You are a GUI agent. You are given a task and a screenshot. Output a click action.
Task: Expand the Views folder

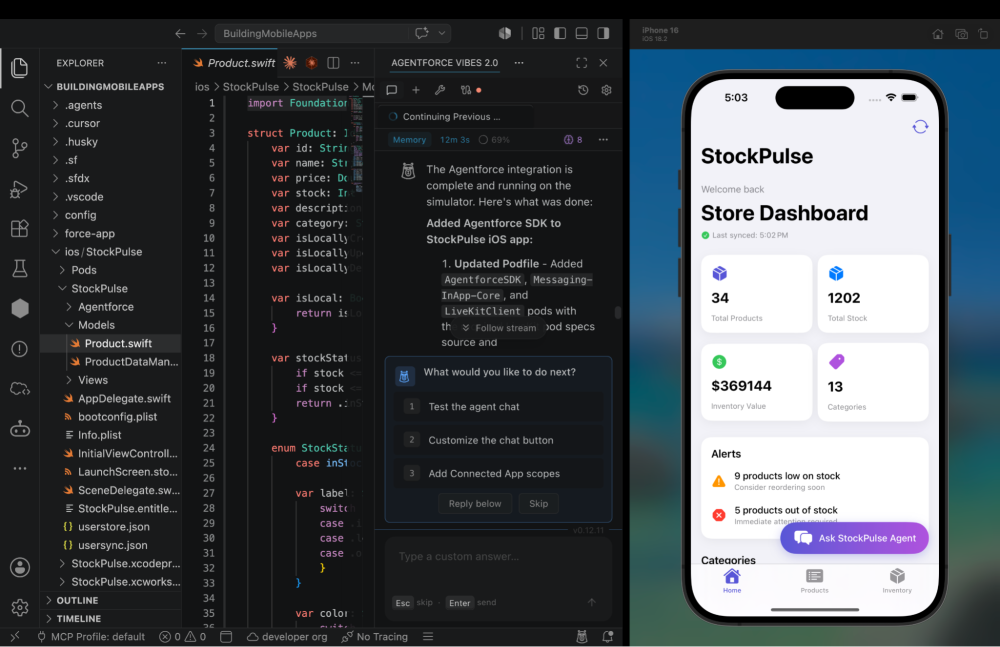pos(92,380)
